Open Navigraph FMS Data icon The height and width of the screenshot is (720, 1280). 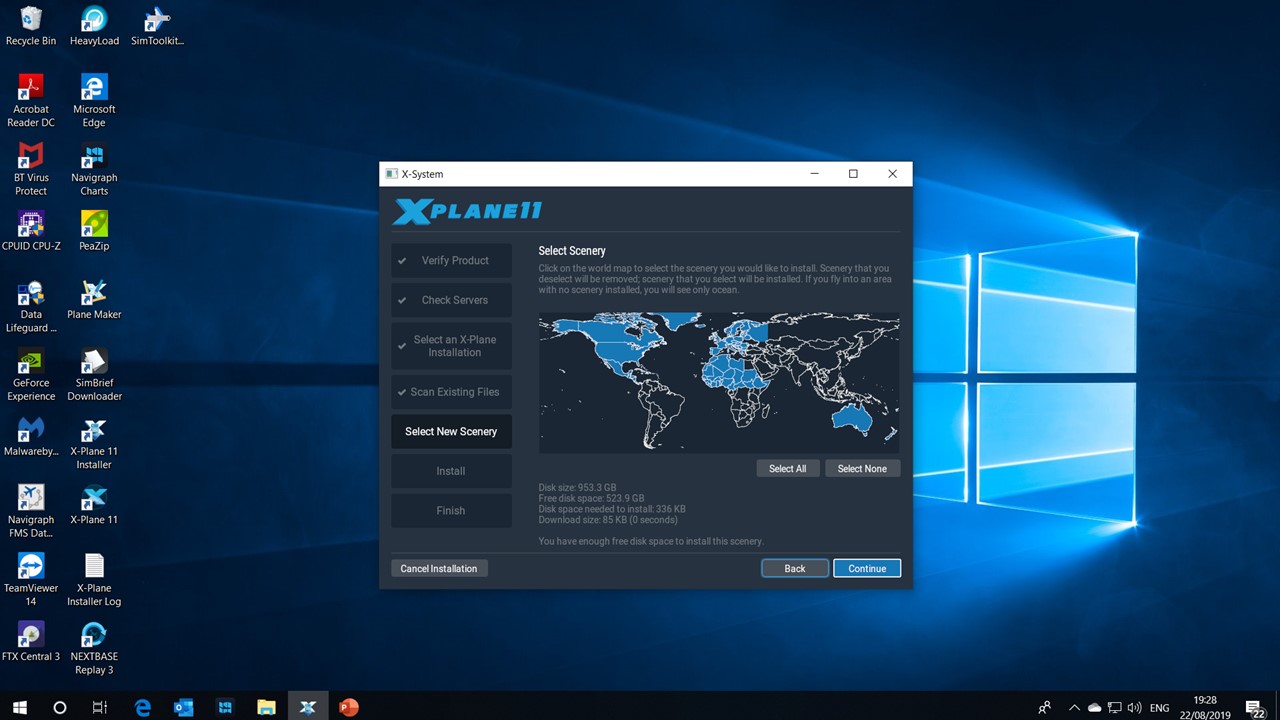tap(31, 511)
